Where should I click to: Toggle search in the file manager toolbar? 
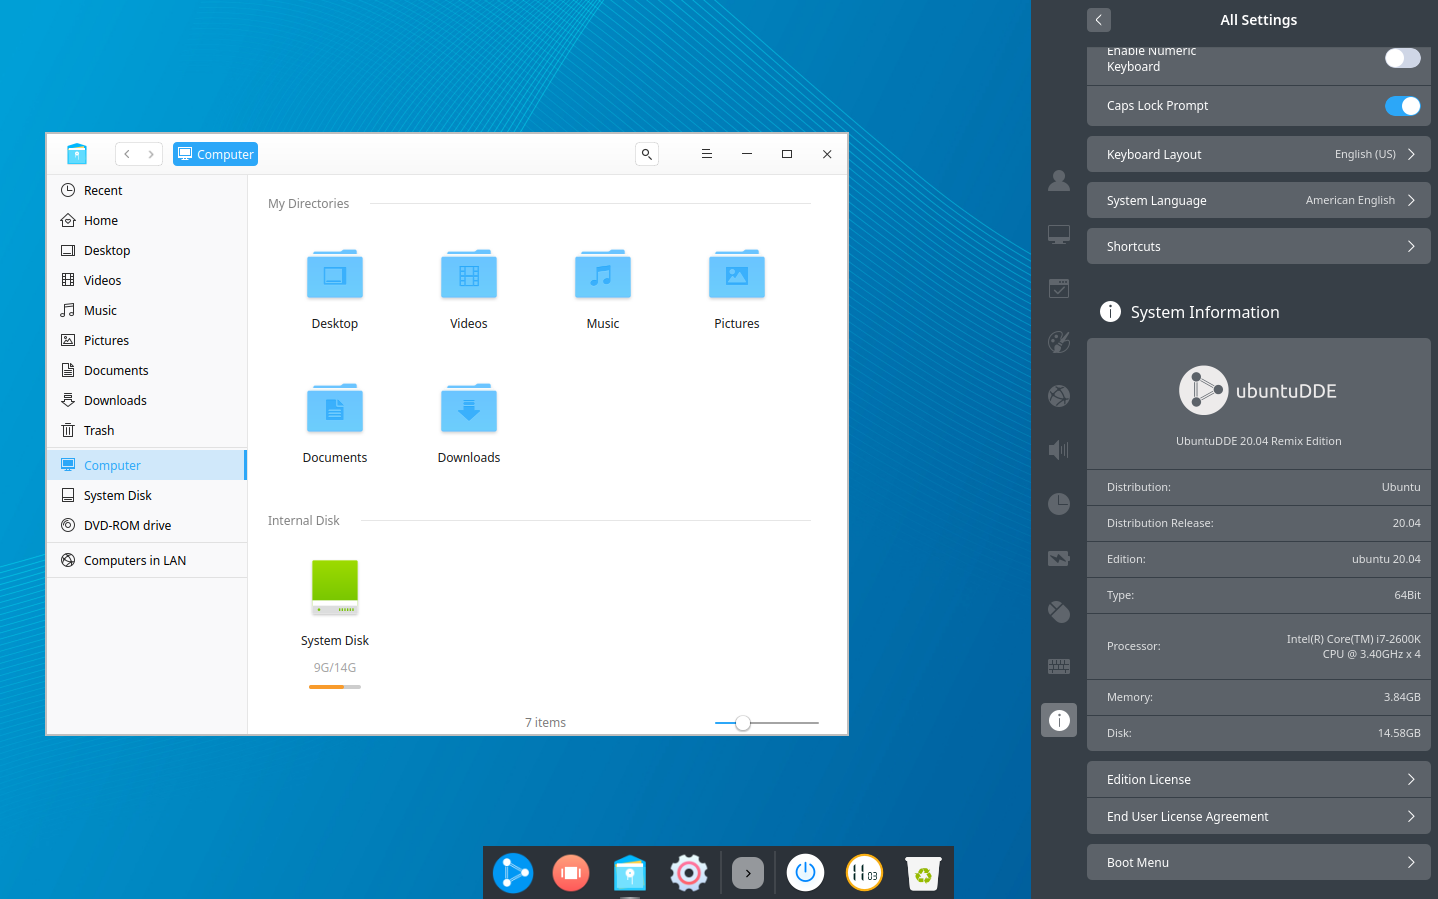point(646,154)
